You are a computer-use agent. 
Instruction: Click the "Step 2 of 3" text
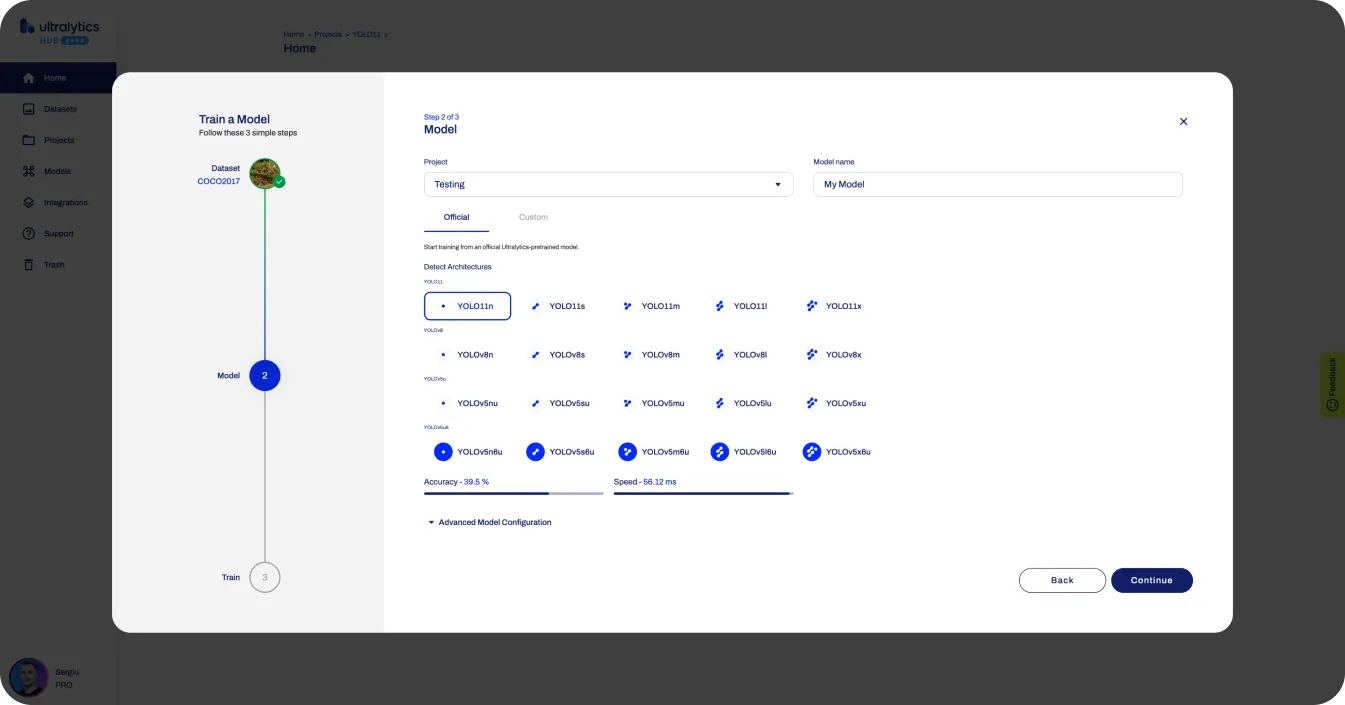pos(441,117)
